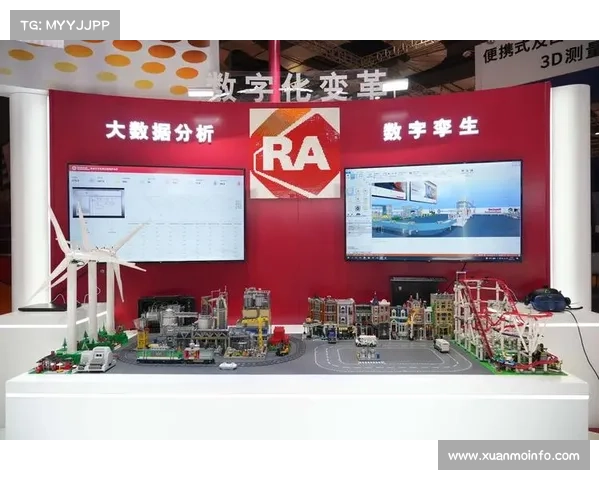
Task: Click the "数字孪生" wall sign text
Action: tap(431, 129)
